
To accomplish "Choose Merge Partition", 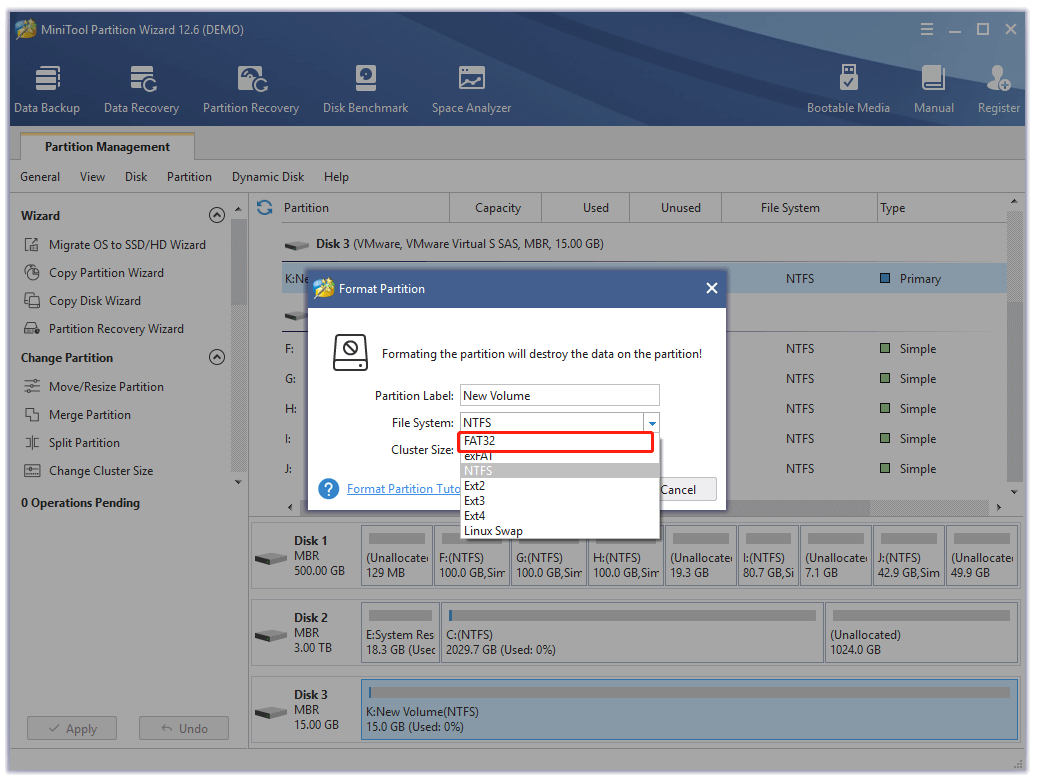I will coord(77,415).
